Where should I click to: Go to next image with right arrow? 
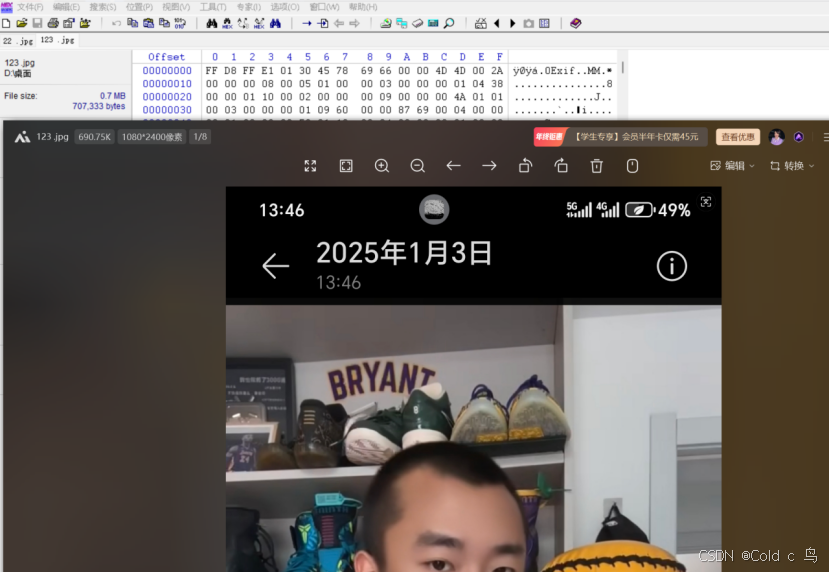point(490,166)
